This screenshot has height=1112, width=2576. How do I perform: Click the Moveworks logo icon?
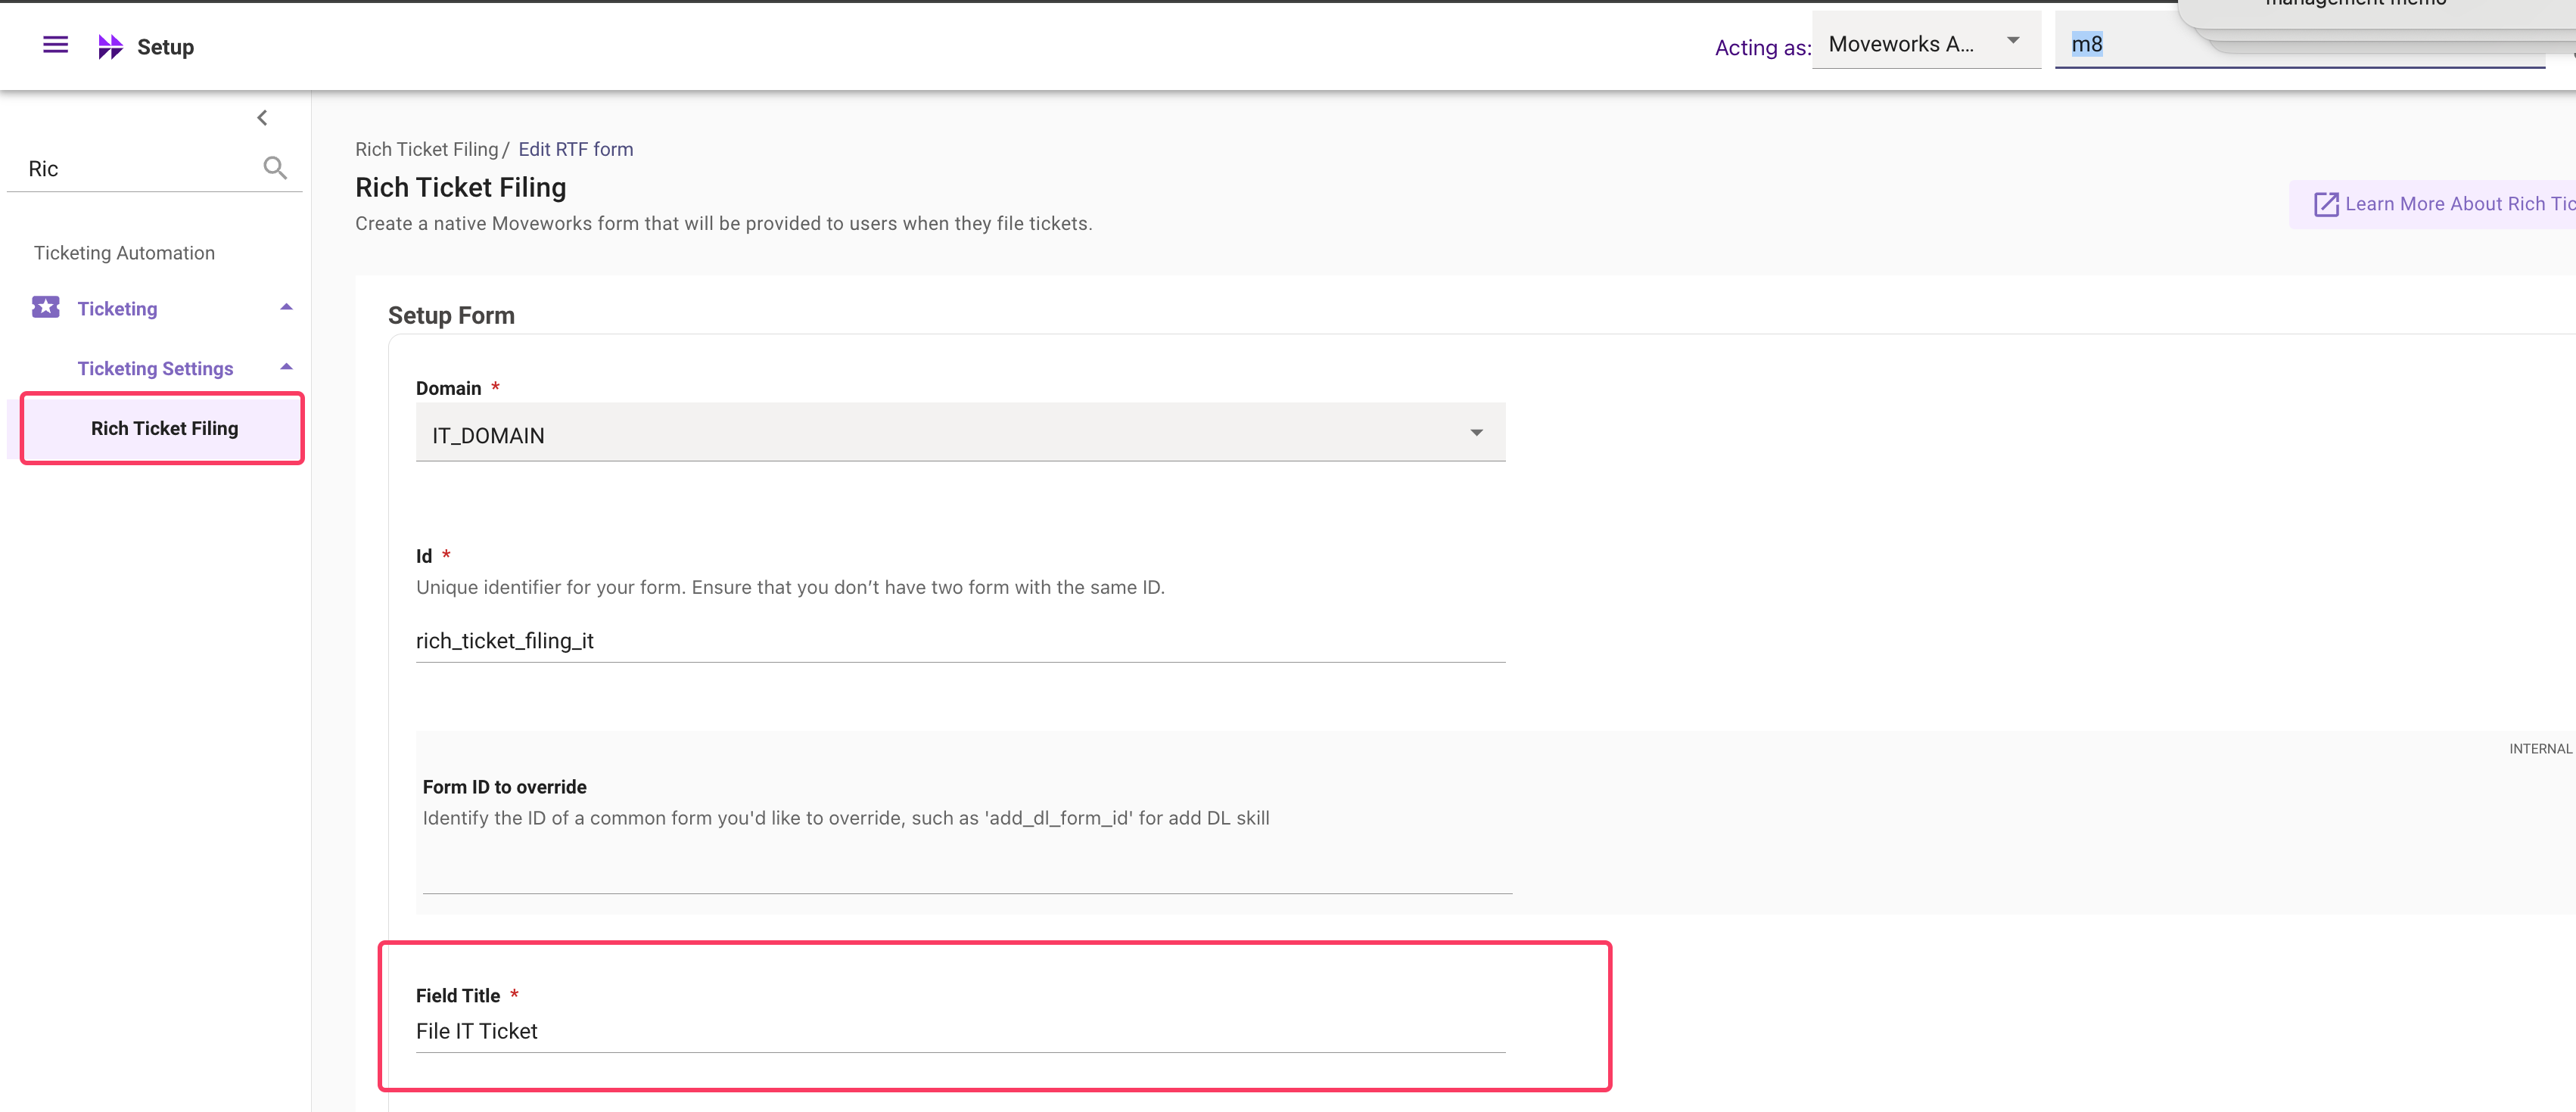coord(110,47)
